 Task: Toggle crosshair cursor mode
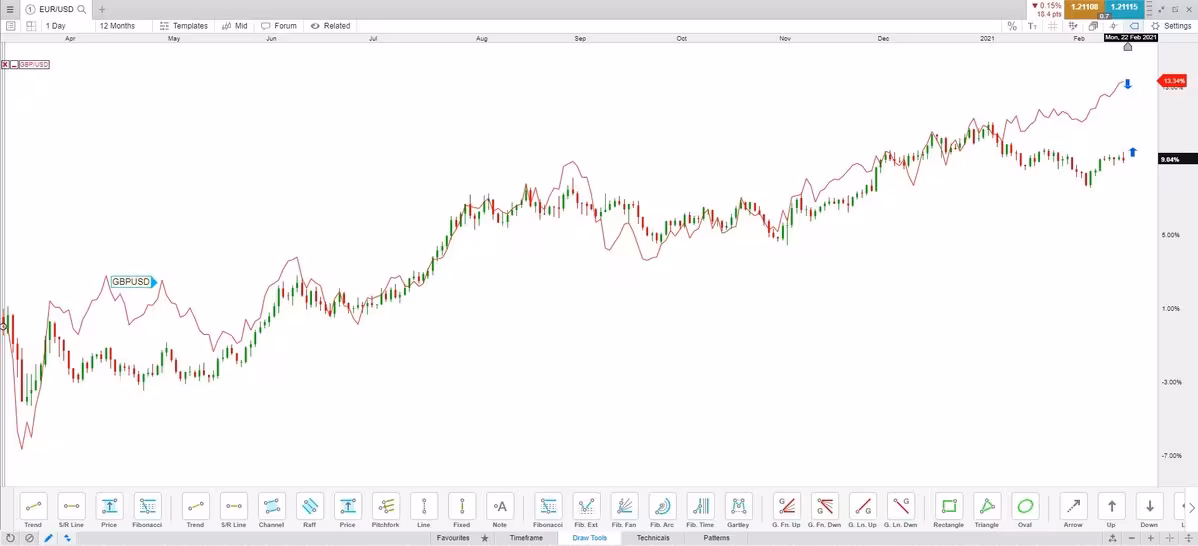tap(1114, 26)
